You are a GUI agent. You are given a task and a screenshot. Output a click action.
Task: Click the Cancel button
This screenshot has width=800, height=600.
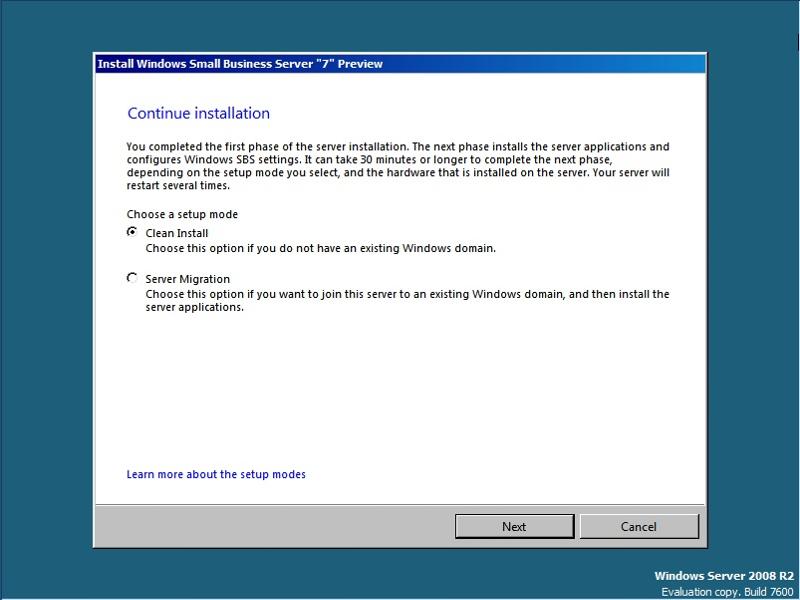(639, 526)
